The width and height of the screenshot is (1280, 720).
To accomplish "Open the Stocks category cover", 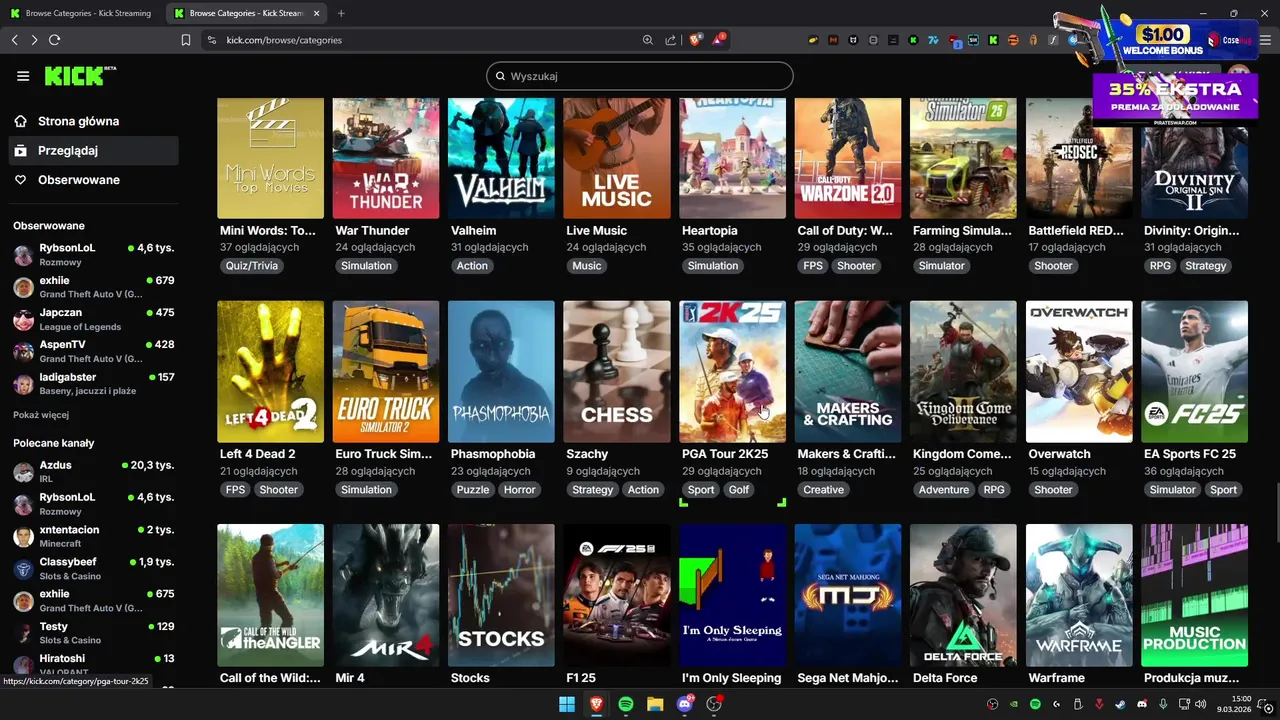I will coord(501,595).
